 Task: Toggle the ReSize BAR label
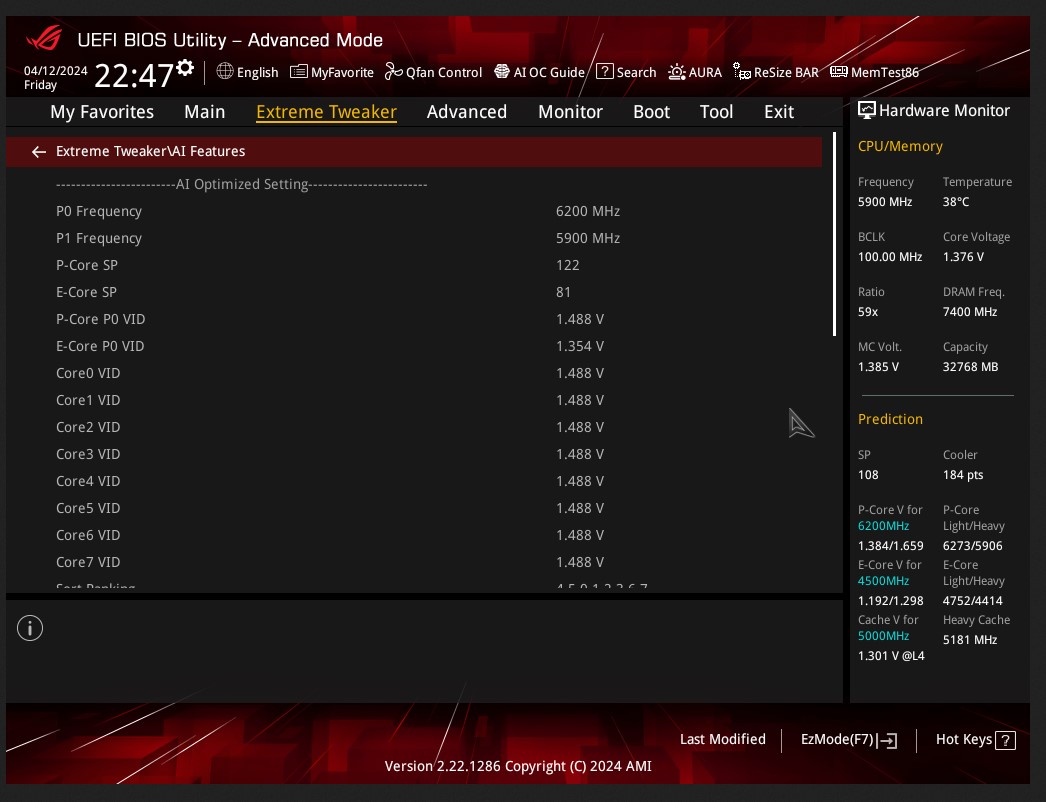click(x=786, y=72)
